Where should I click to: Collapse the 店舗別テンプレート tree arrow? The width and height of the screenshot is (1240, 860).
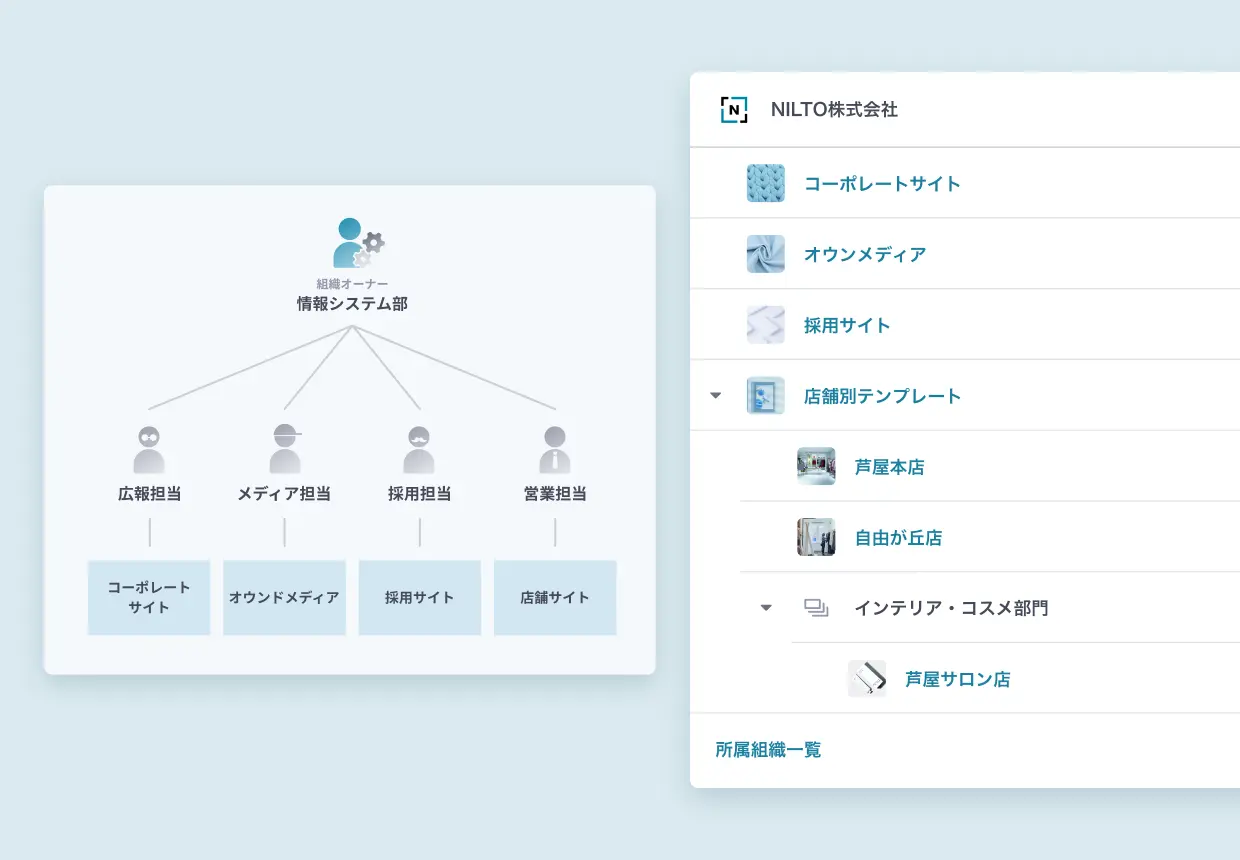[715, 396]
